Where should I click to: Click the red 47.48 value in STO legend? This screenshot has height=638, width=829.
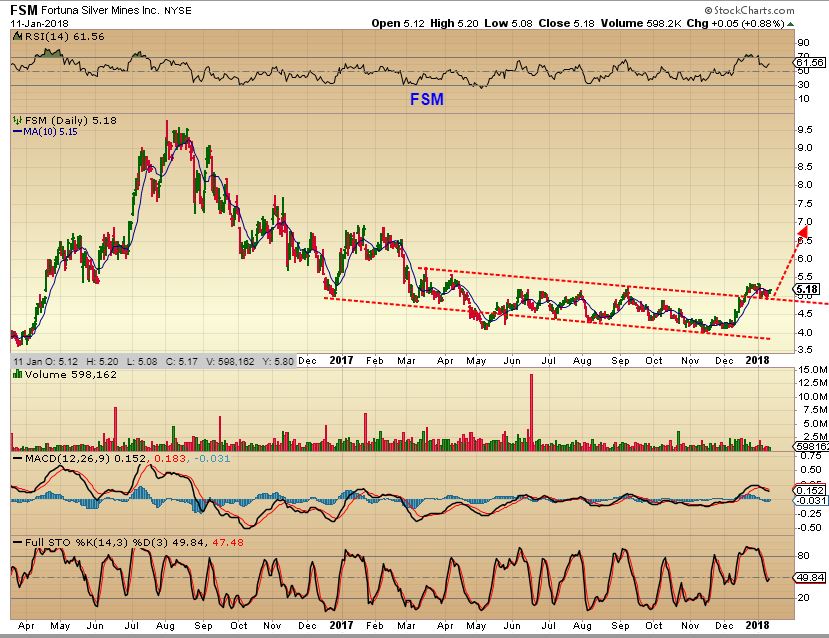[x=228, y=543]
